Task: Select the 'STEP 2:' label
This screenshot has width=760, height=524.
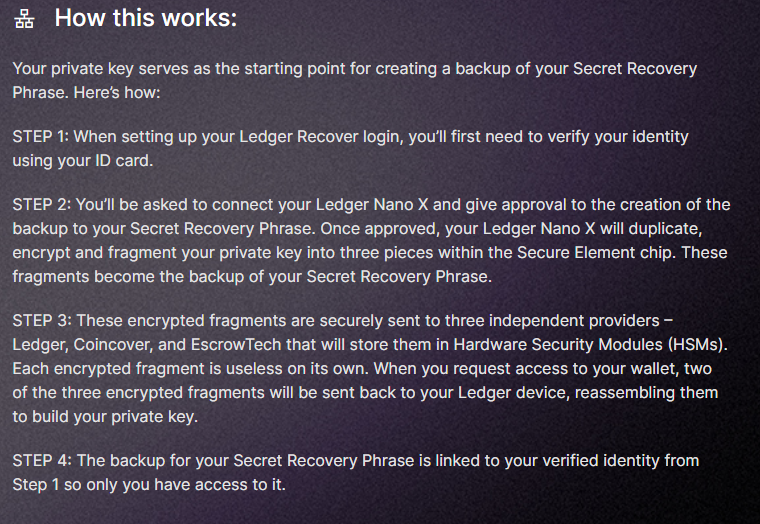Action: (42, 205)
